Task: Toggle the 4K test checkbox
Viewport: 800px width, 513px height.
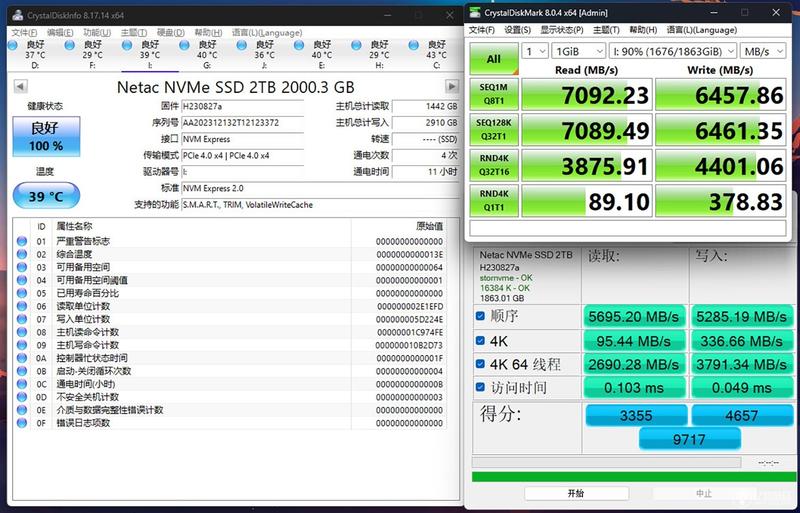Action: (x=480, y=340)
